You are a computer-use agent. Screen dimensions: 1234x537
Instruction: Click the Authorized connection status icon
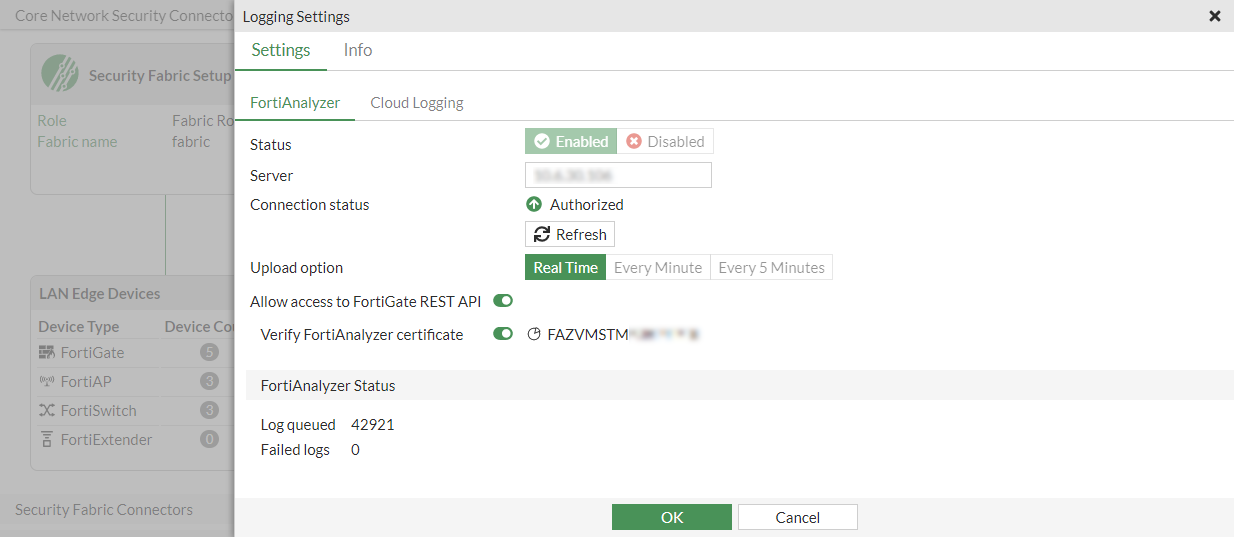point(534,205)
